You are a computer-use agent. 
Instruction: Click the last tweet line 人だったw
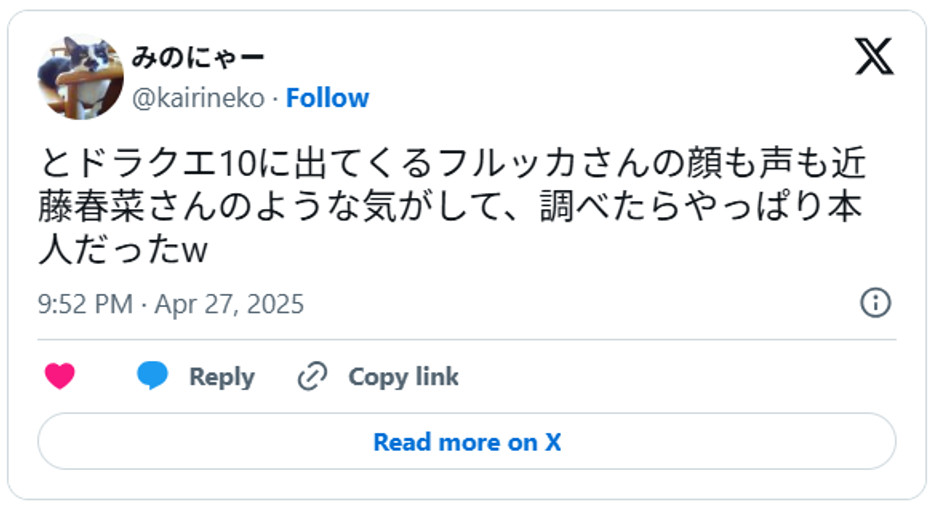pos(122,251)
